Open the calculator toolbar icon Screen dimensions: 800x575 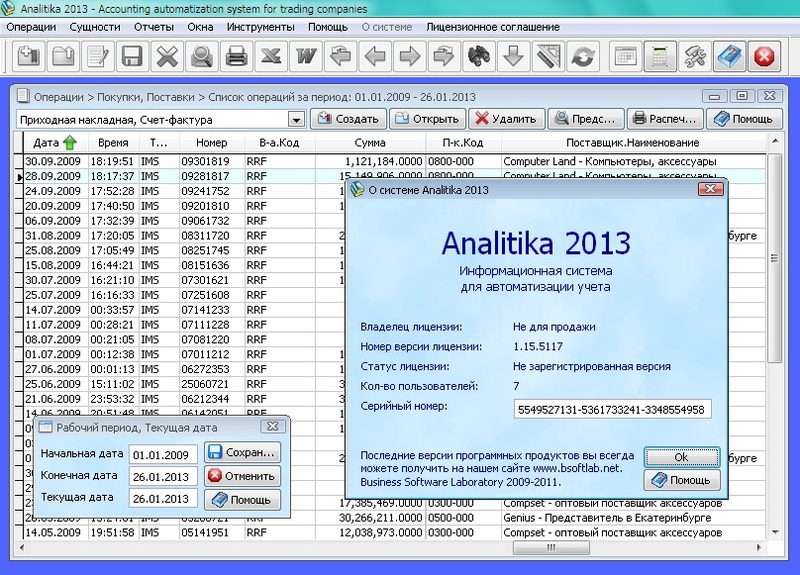pos(660,56)
